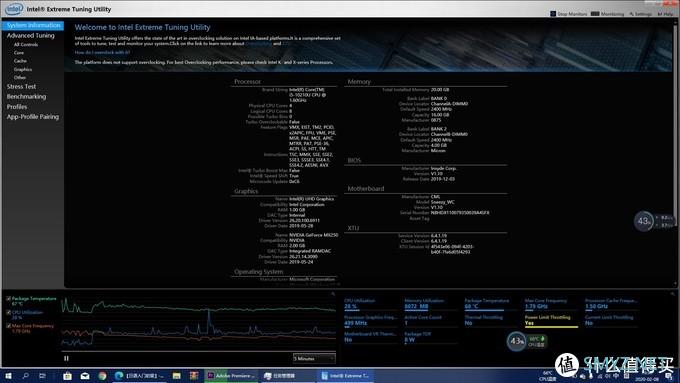Toggle the CPU Utilization graph checkbox

point(9,312)
